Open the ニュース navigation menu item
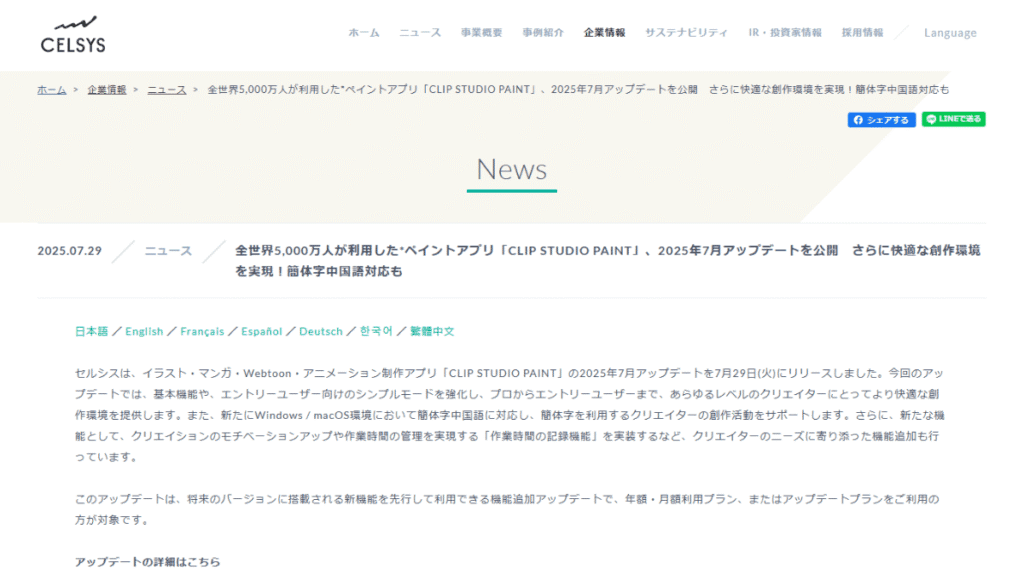The width and height of the screenshot is (1024, 575). click(x=420, y=33)
